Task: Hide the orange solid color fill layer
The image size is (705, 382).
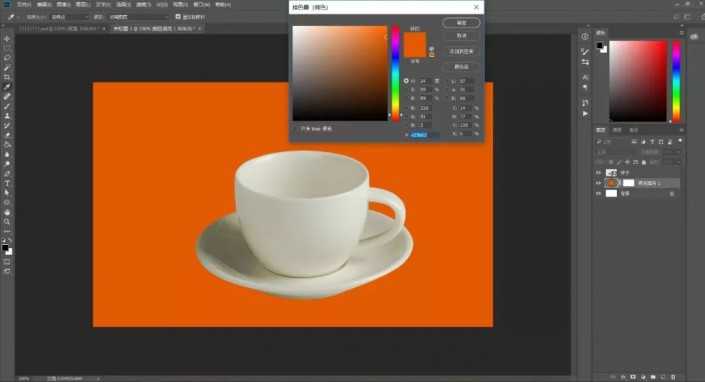Action: click(x=598, y=183)
